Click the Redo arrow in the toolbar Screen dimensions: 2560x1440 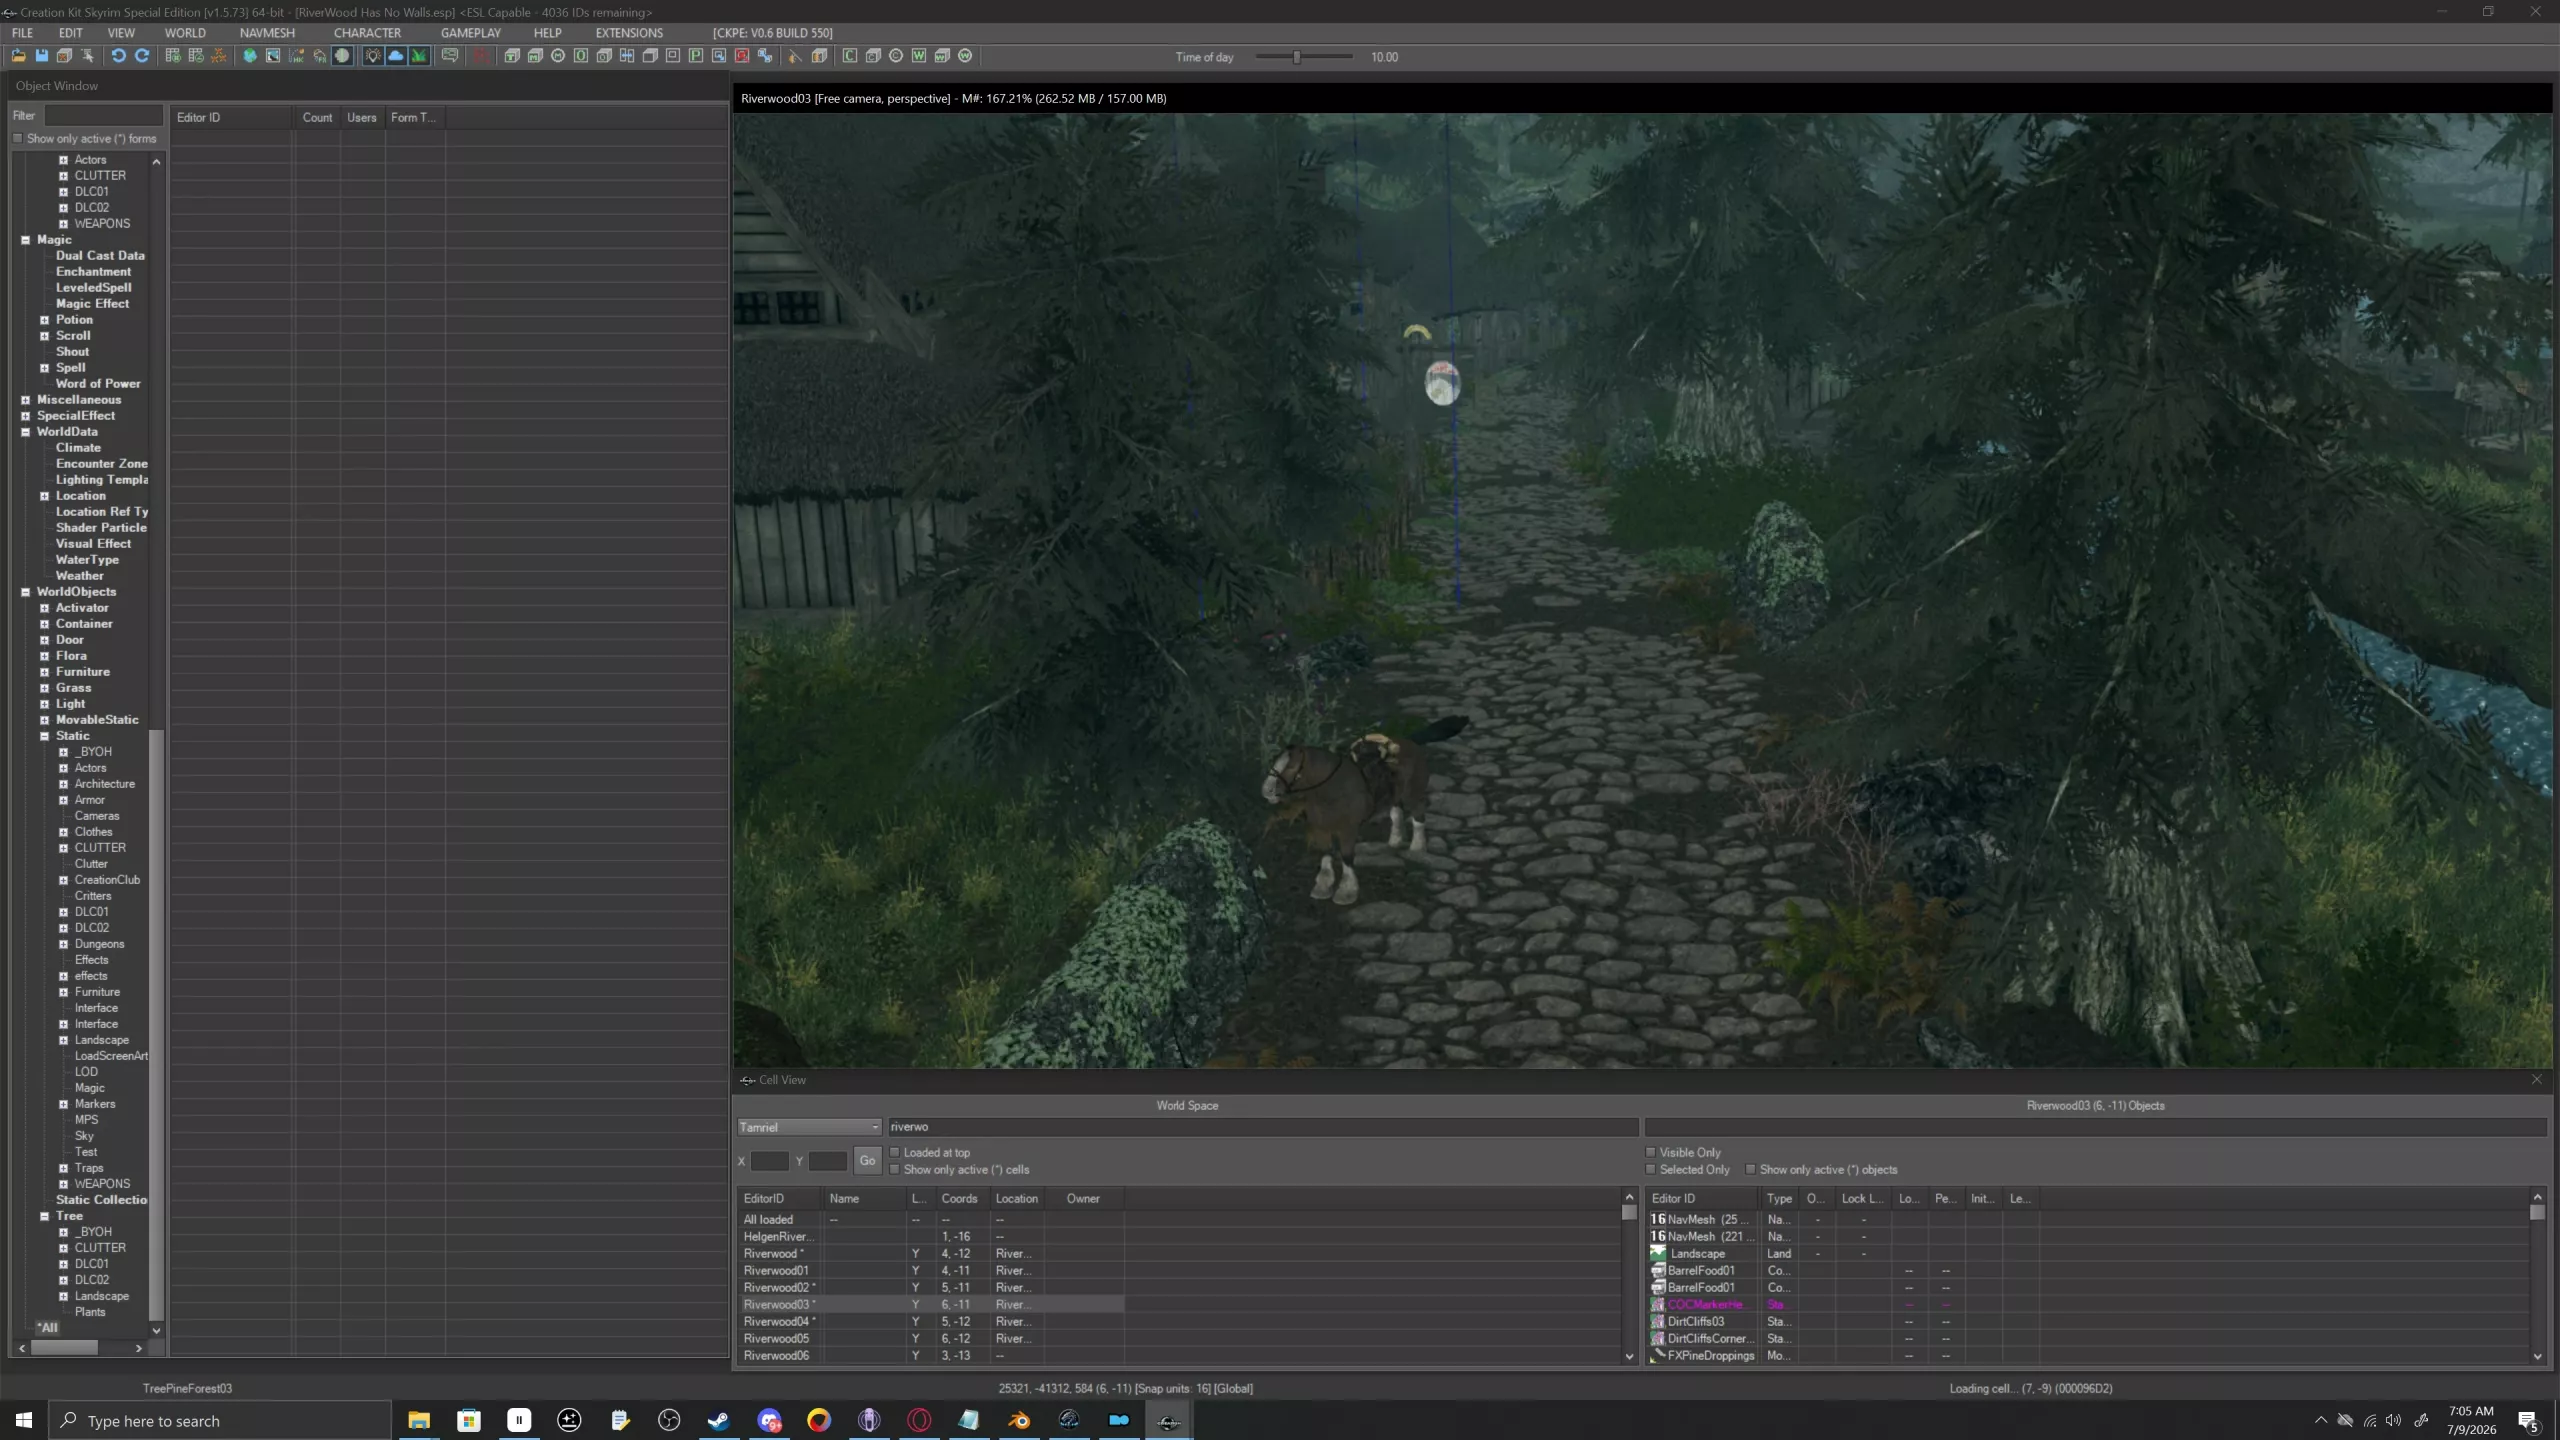tap(142, 56)
